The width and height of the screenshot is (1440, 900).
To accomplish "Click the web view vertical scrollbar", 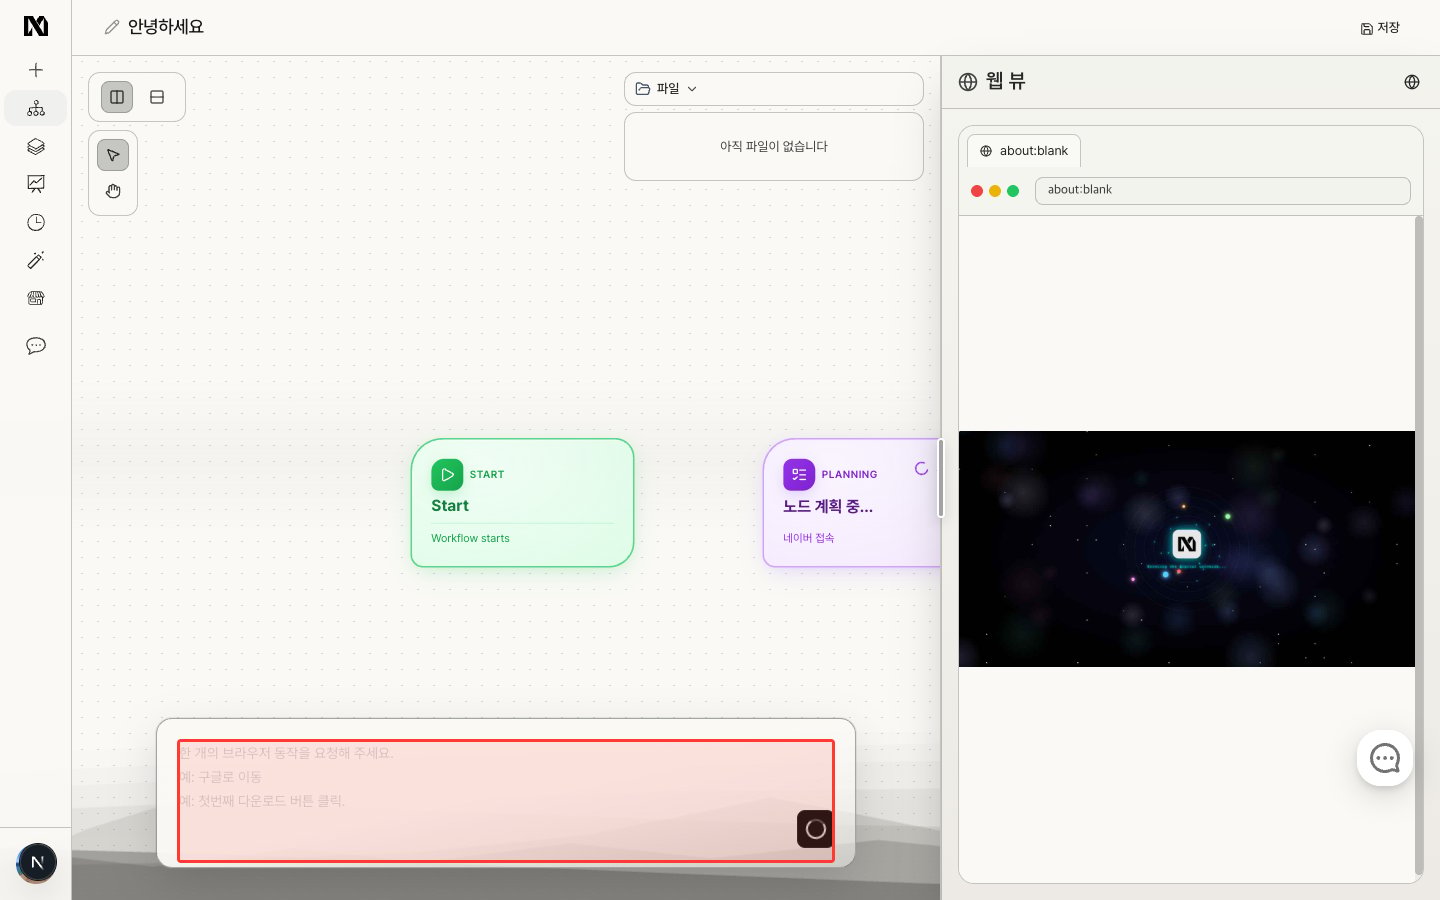I will coord(1419,546).
